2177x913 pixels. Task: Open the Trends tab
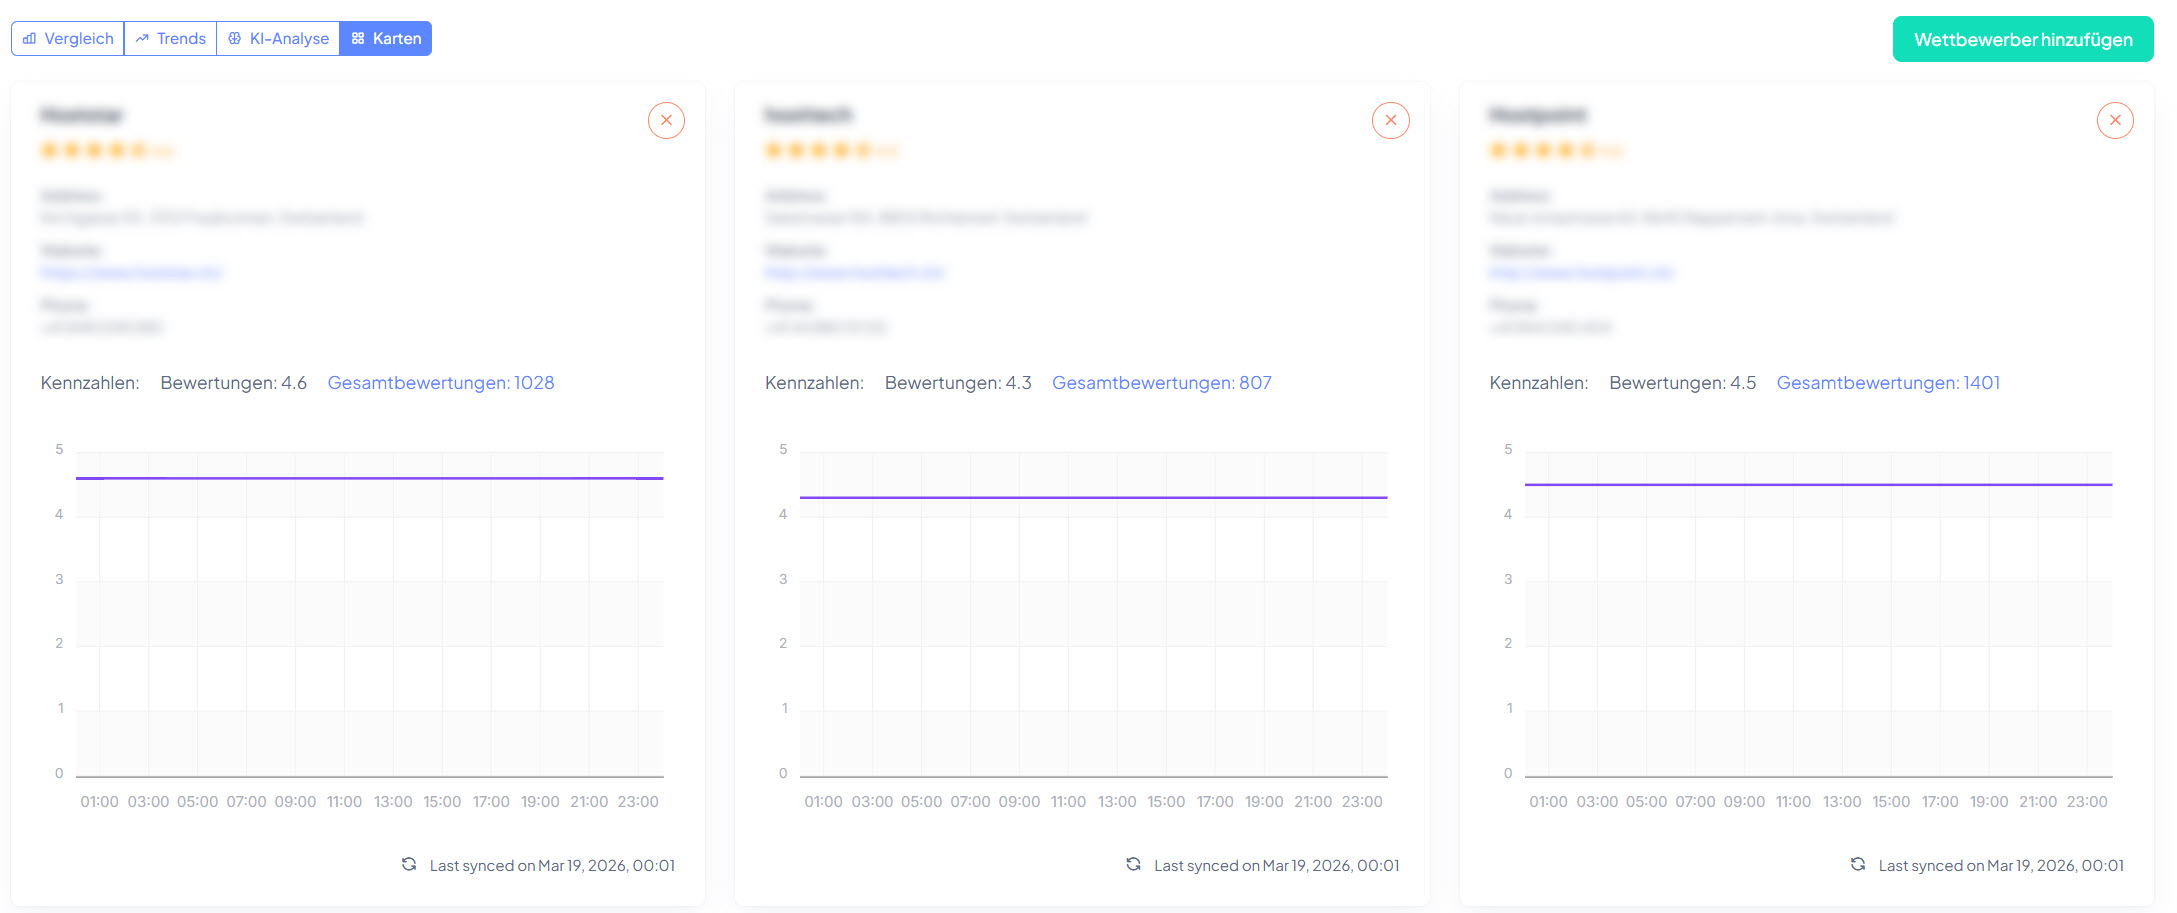(x=171, y=39)
